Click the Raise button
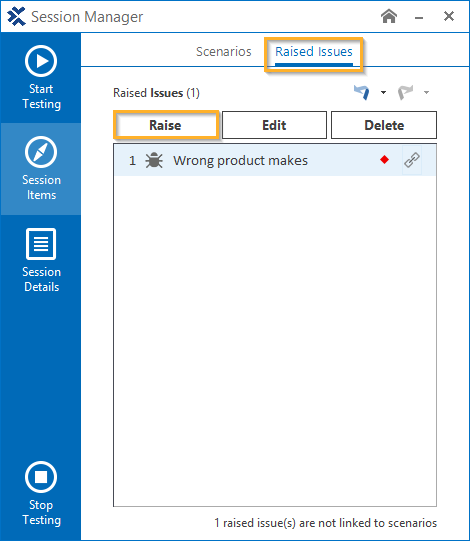Image resolution: width=470 pixels, height=541 pixels. tap(165, 125)
